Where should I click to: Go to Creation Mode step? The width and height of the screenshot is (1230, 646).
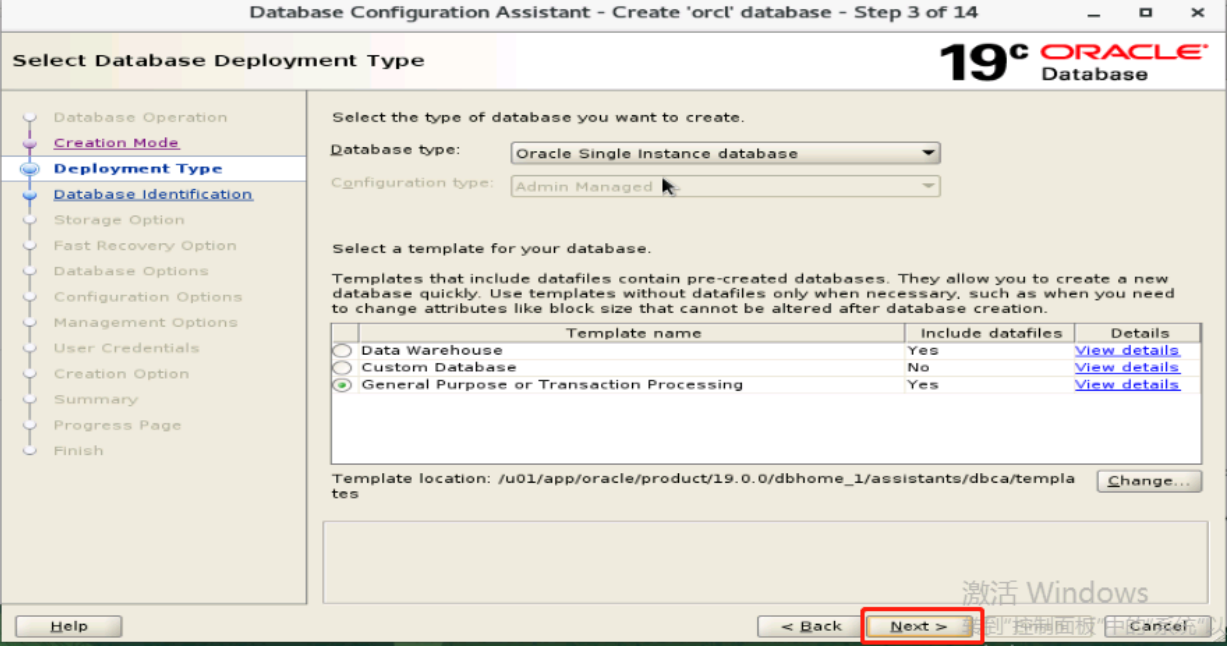pos(116,143)
